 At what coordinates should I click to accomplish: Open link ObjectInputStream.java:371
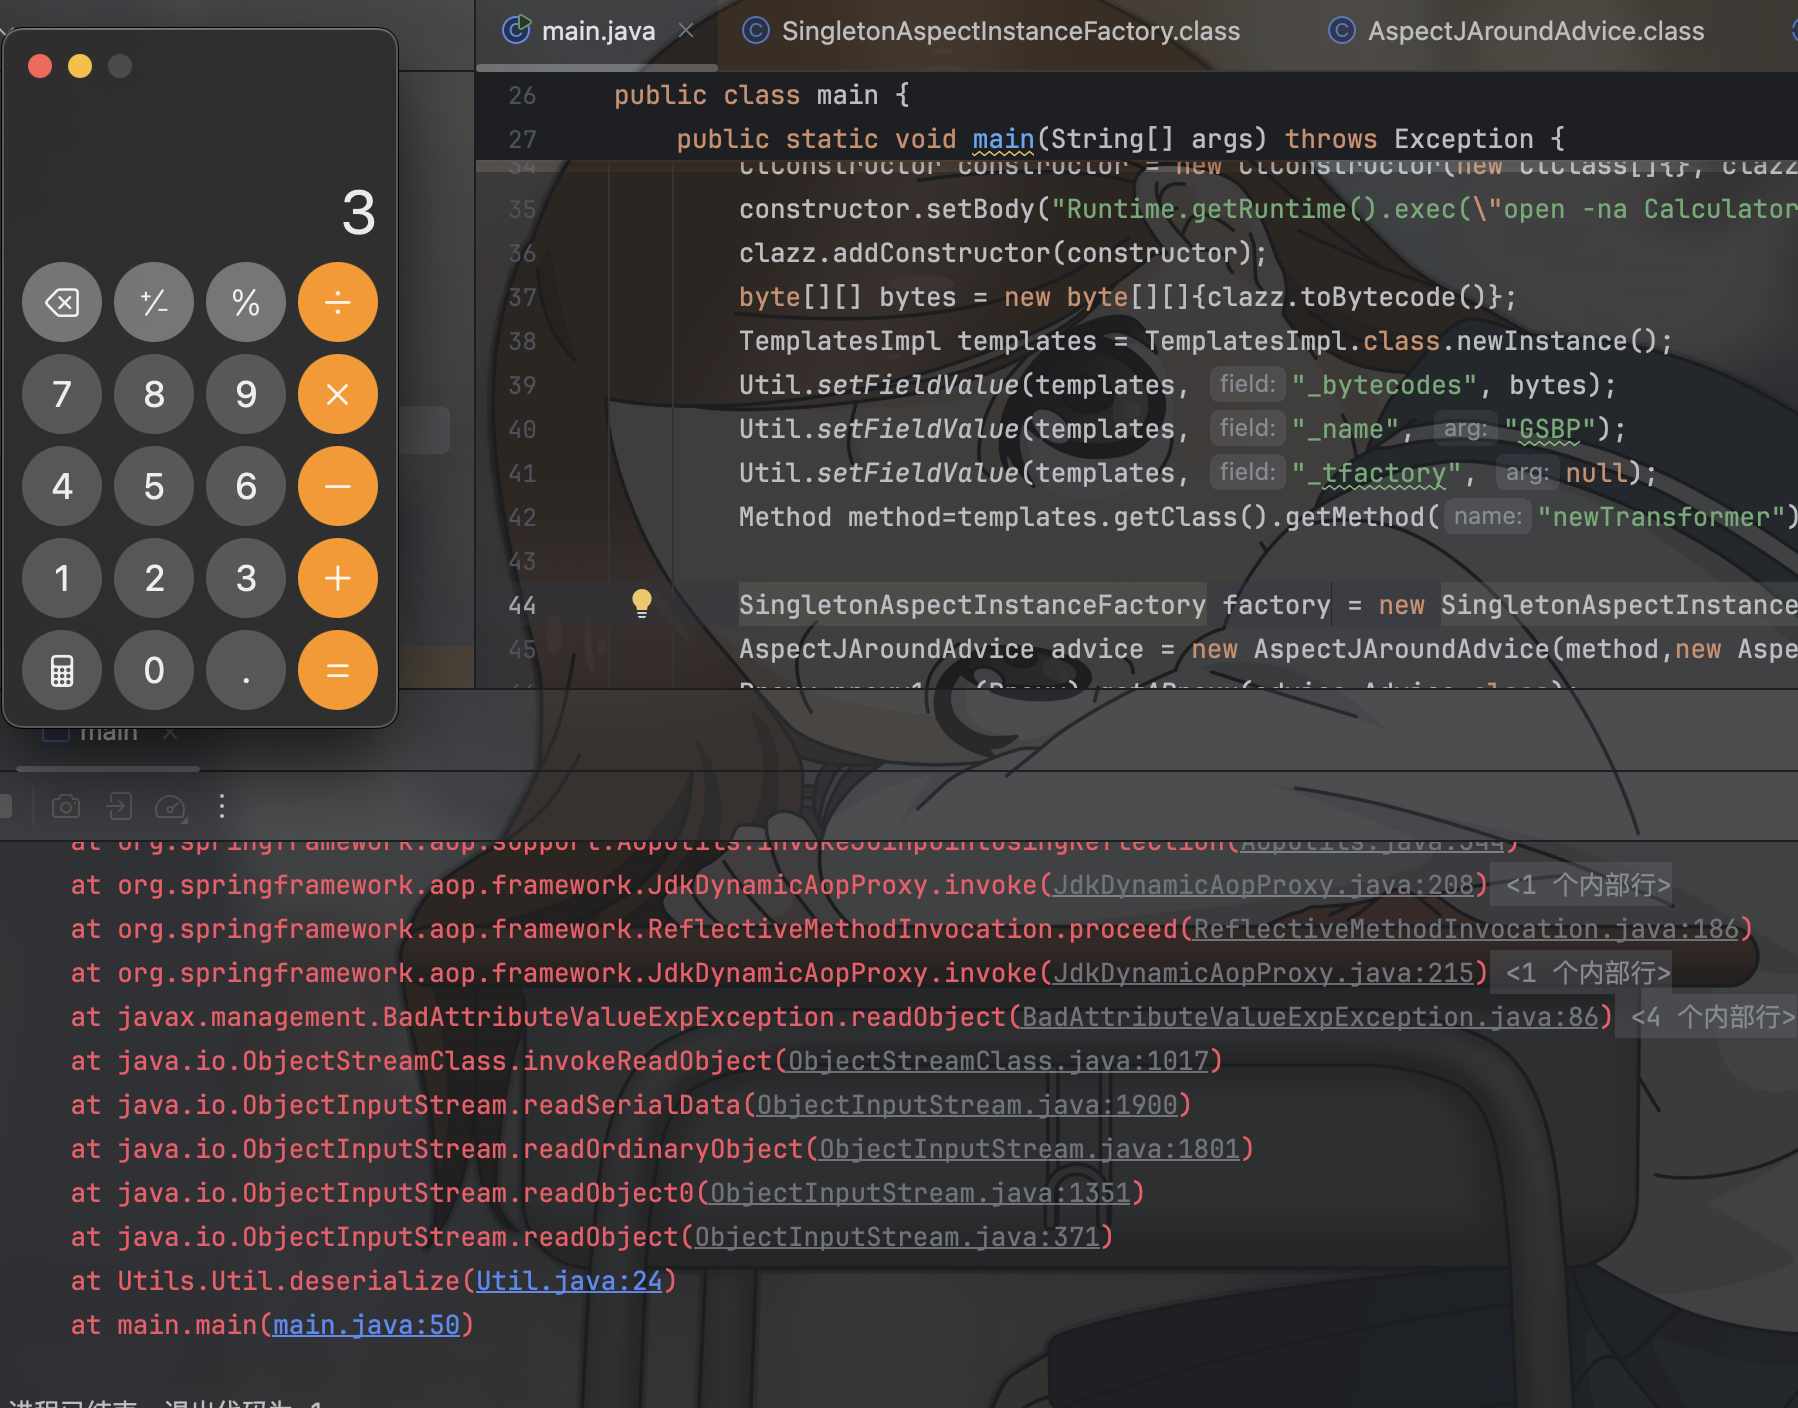pos(897,1237)
